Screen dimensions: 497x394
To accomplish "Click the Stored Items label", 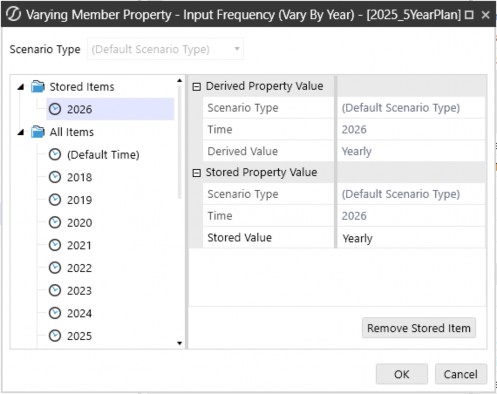I will pos(82,87).
